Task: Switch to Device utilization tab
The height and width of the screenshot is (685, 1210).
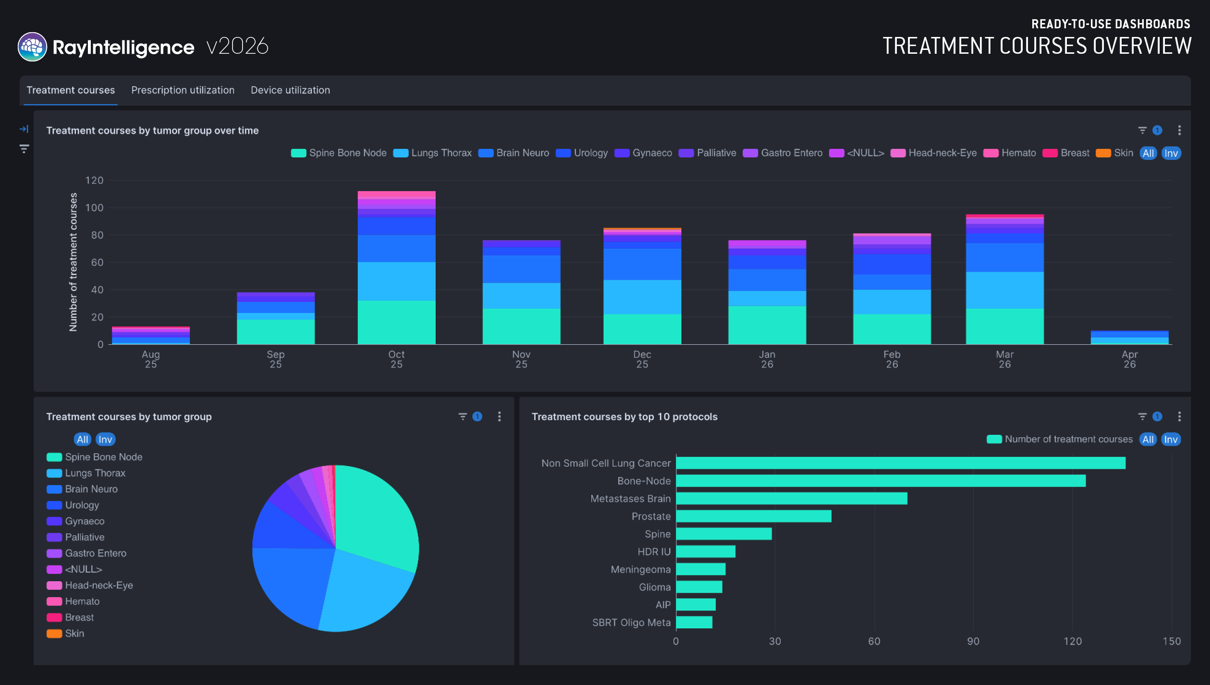Action: [290, 90]
